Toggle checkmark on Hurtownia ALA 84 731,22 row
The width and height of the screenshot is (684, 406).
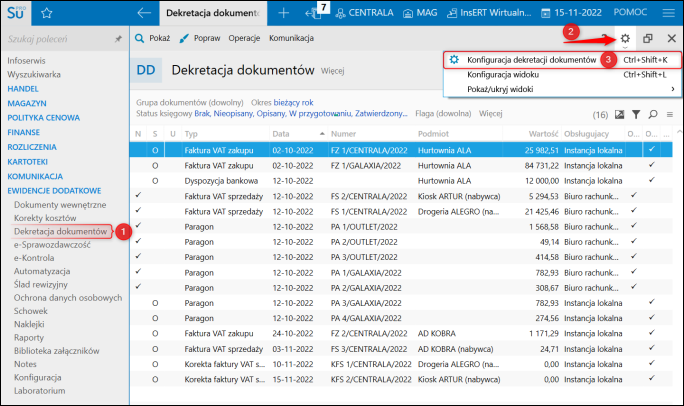[651, 165]
